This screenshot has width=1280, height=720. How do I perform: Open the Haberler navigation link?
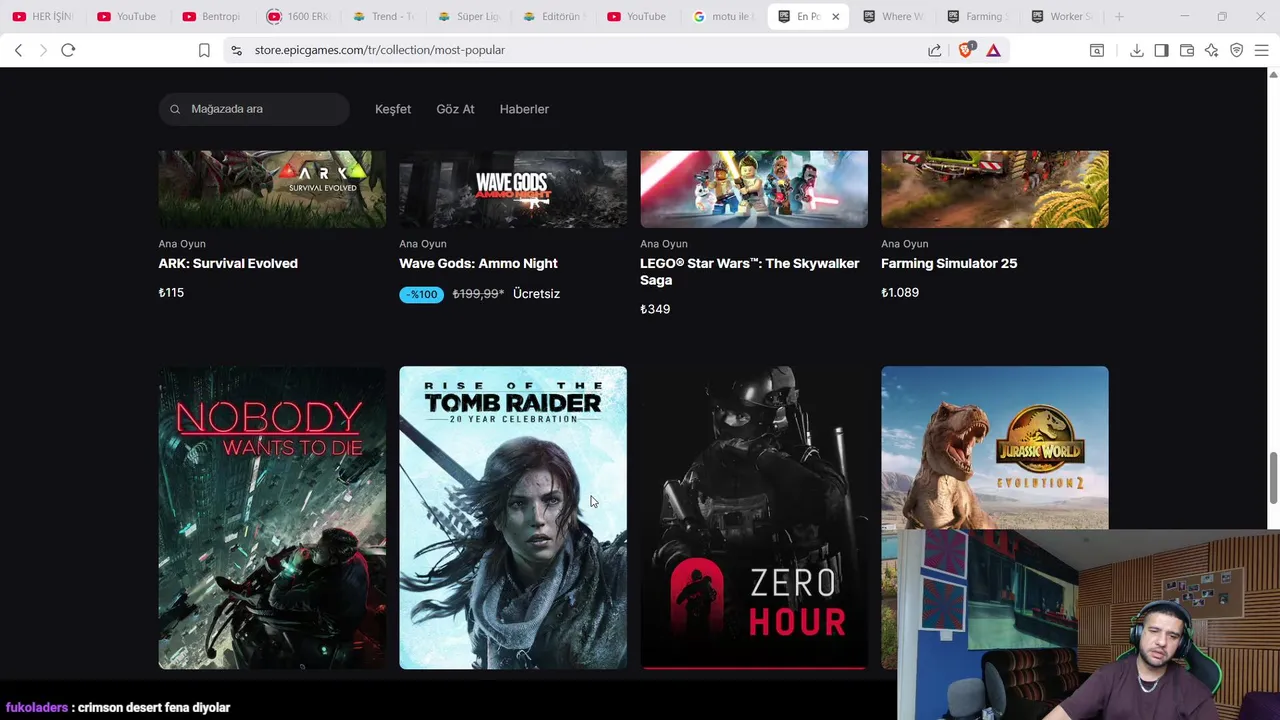524,109
